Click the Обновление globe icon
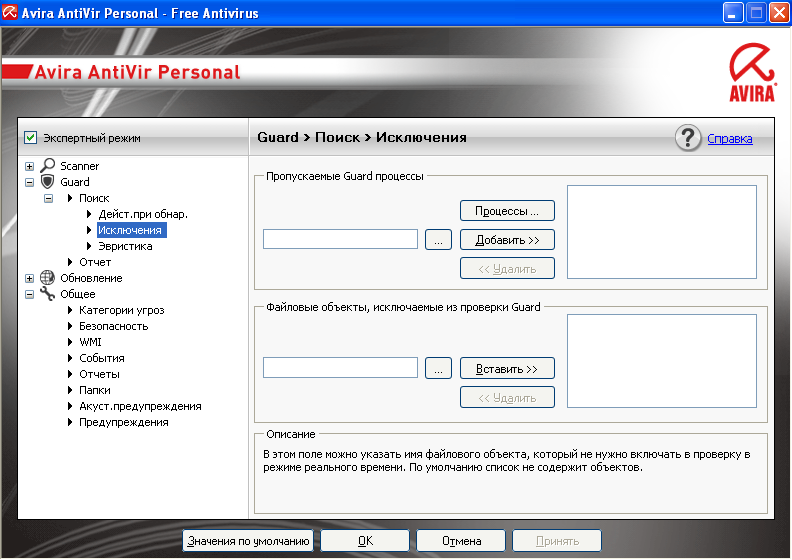The image size is (792, 560). click(x=47, y=278)
